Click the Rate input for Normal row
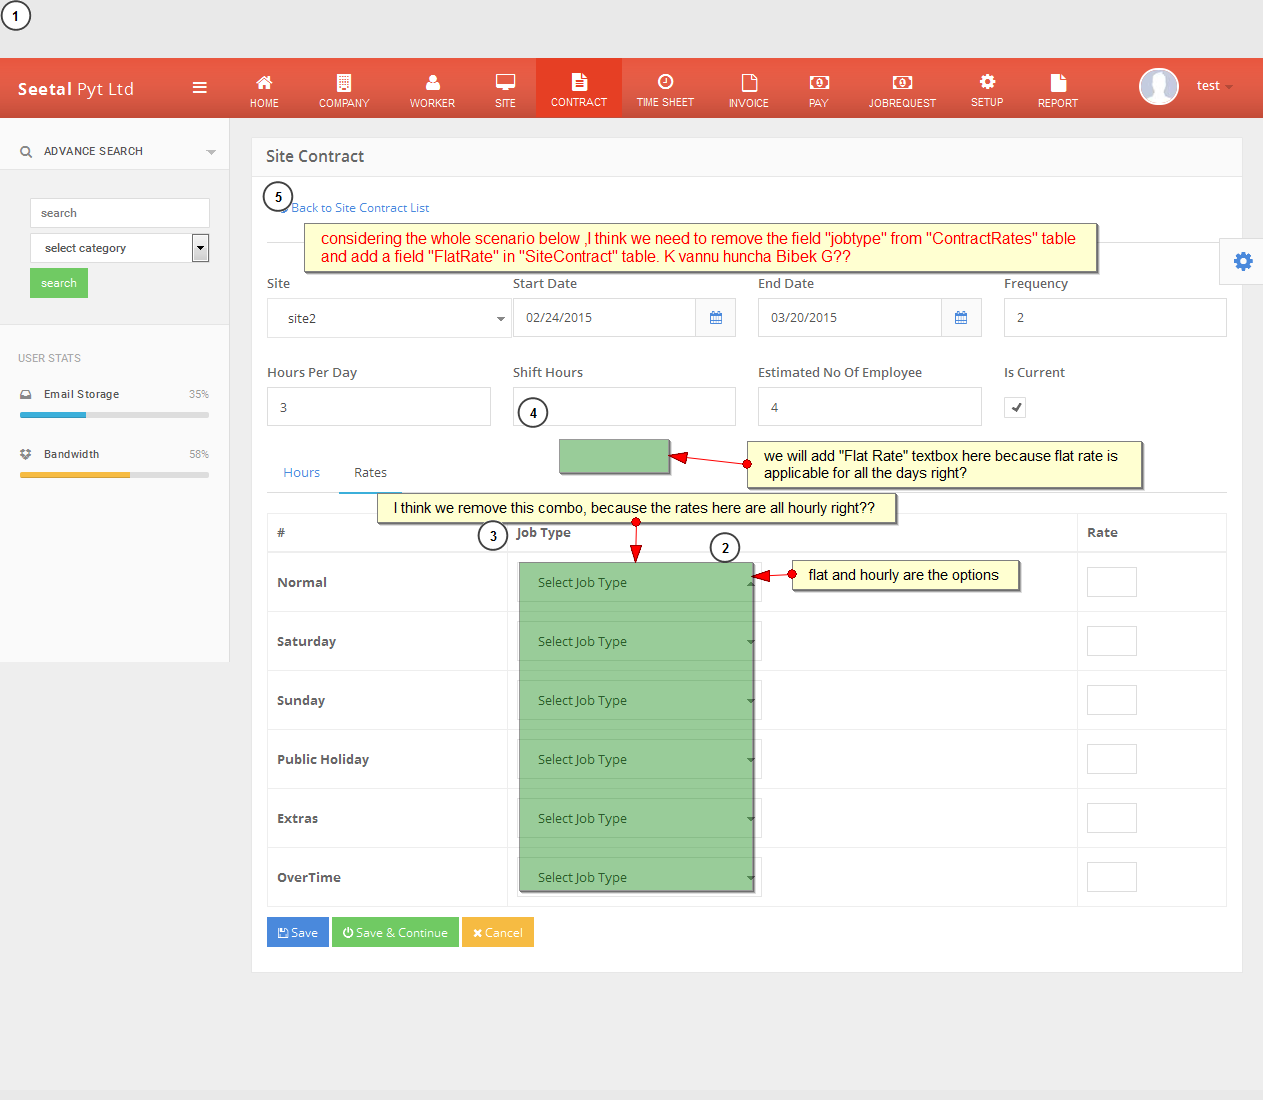Viewport: 1263px width, 1100px height. click(x=1112, y=582)
